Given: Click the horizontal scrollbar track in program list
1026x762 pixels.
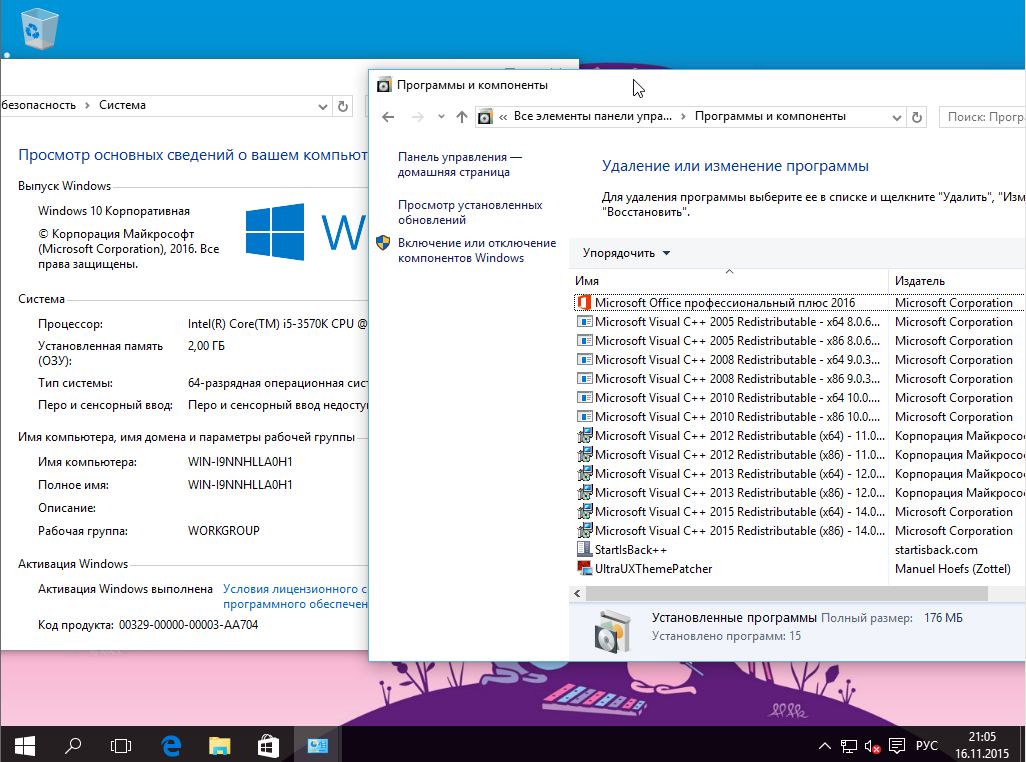Looking at the screenshot, I should [x=1005, y=593].
